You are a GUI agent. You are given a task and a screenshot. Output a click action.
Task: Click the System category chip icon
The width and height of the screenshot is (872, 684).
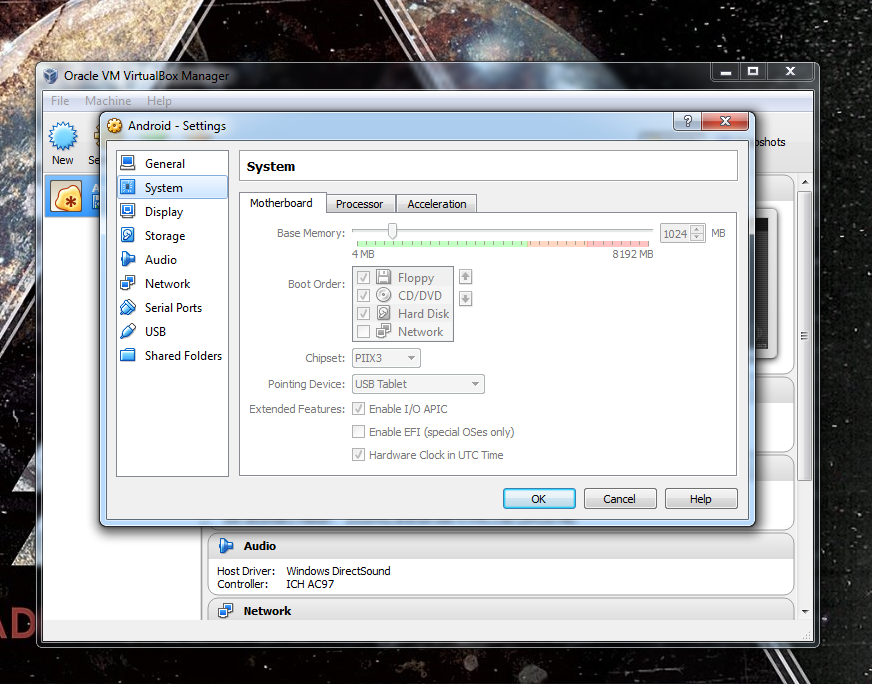click(128, 187)
